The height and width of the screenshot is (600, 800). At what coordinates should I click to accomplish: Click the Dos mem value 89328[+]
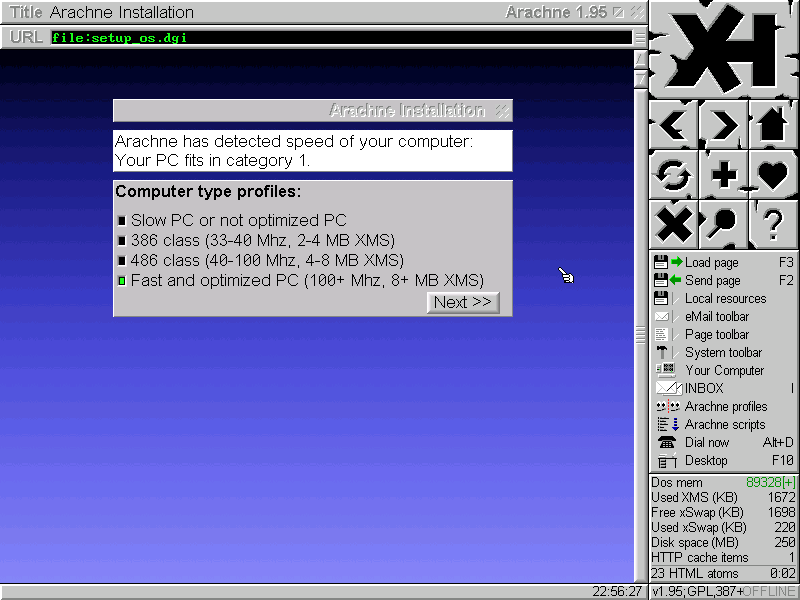tap(770, 482)
